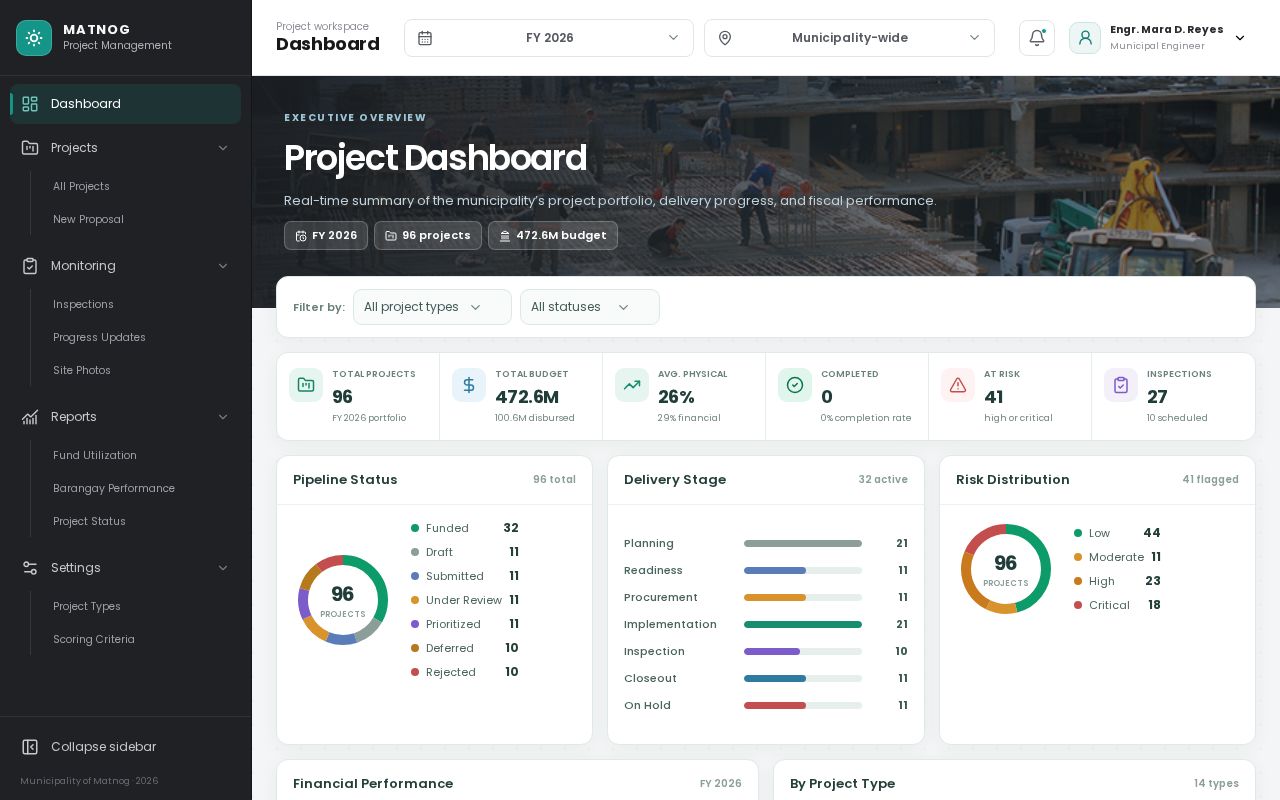Open the All project types filter
The image size is (1280, 800).
pos(432,307)
